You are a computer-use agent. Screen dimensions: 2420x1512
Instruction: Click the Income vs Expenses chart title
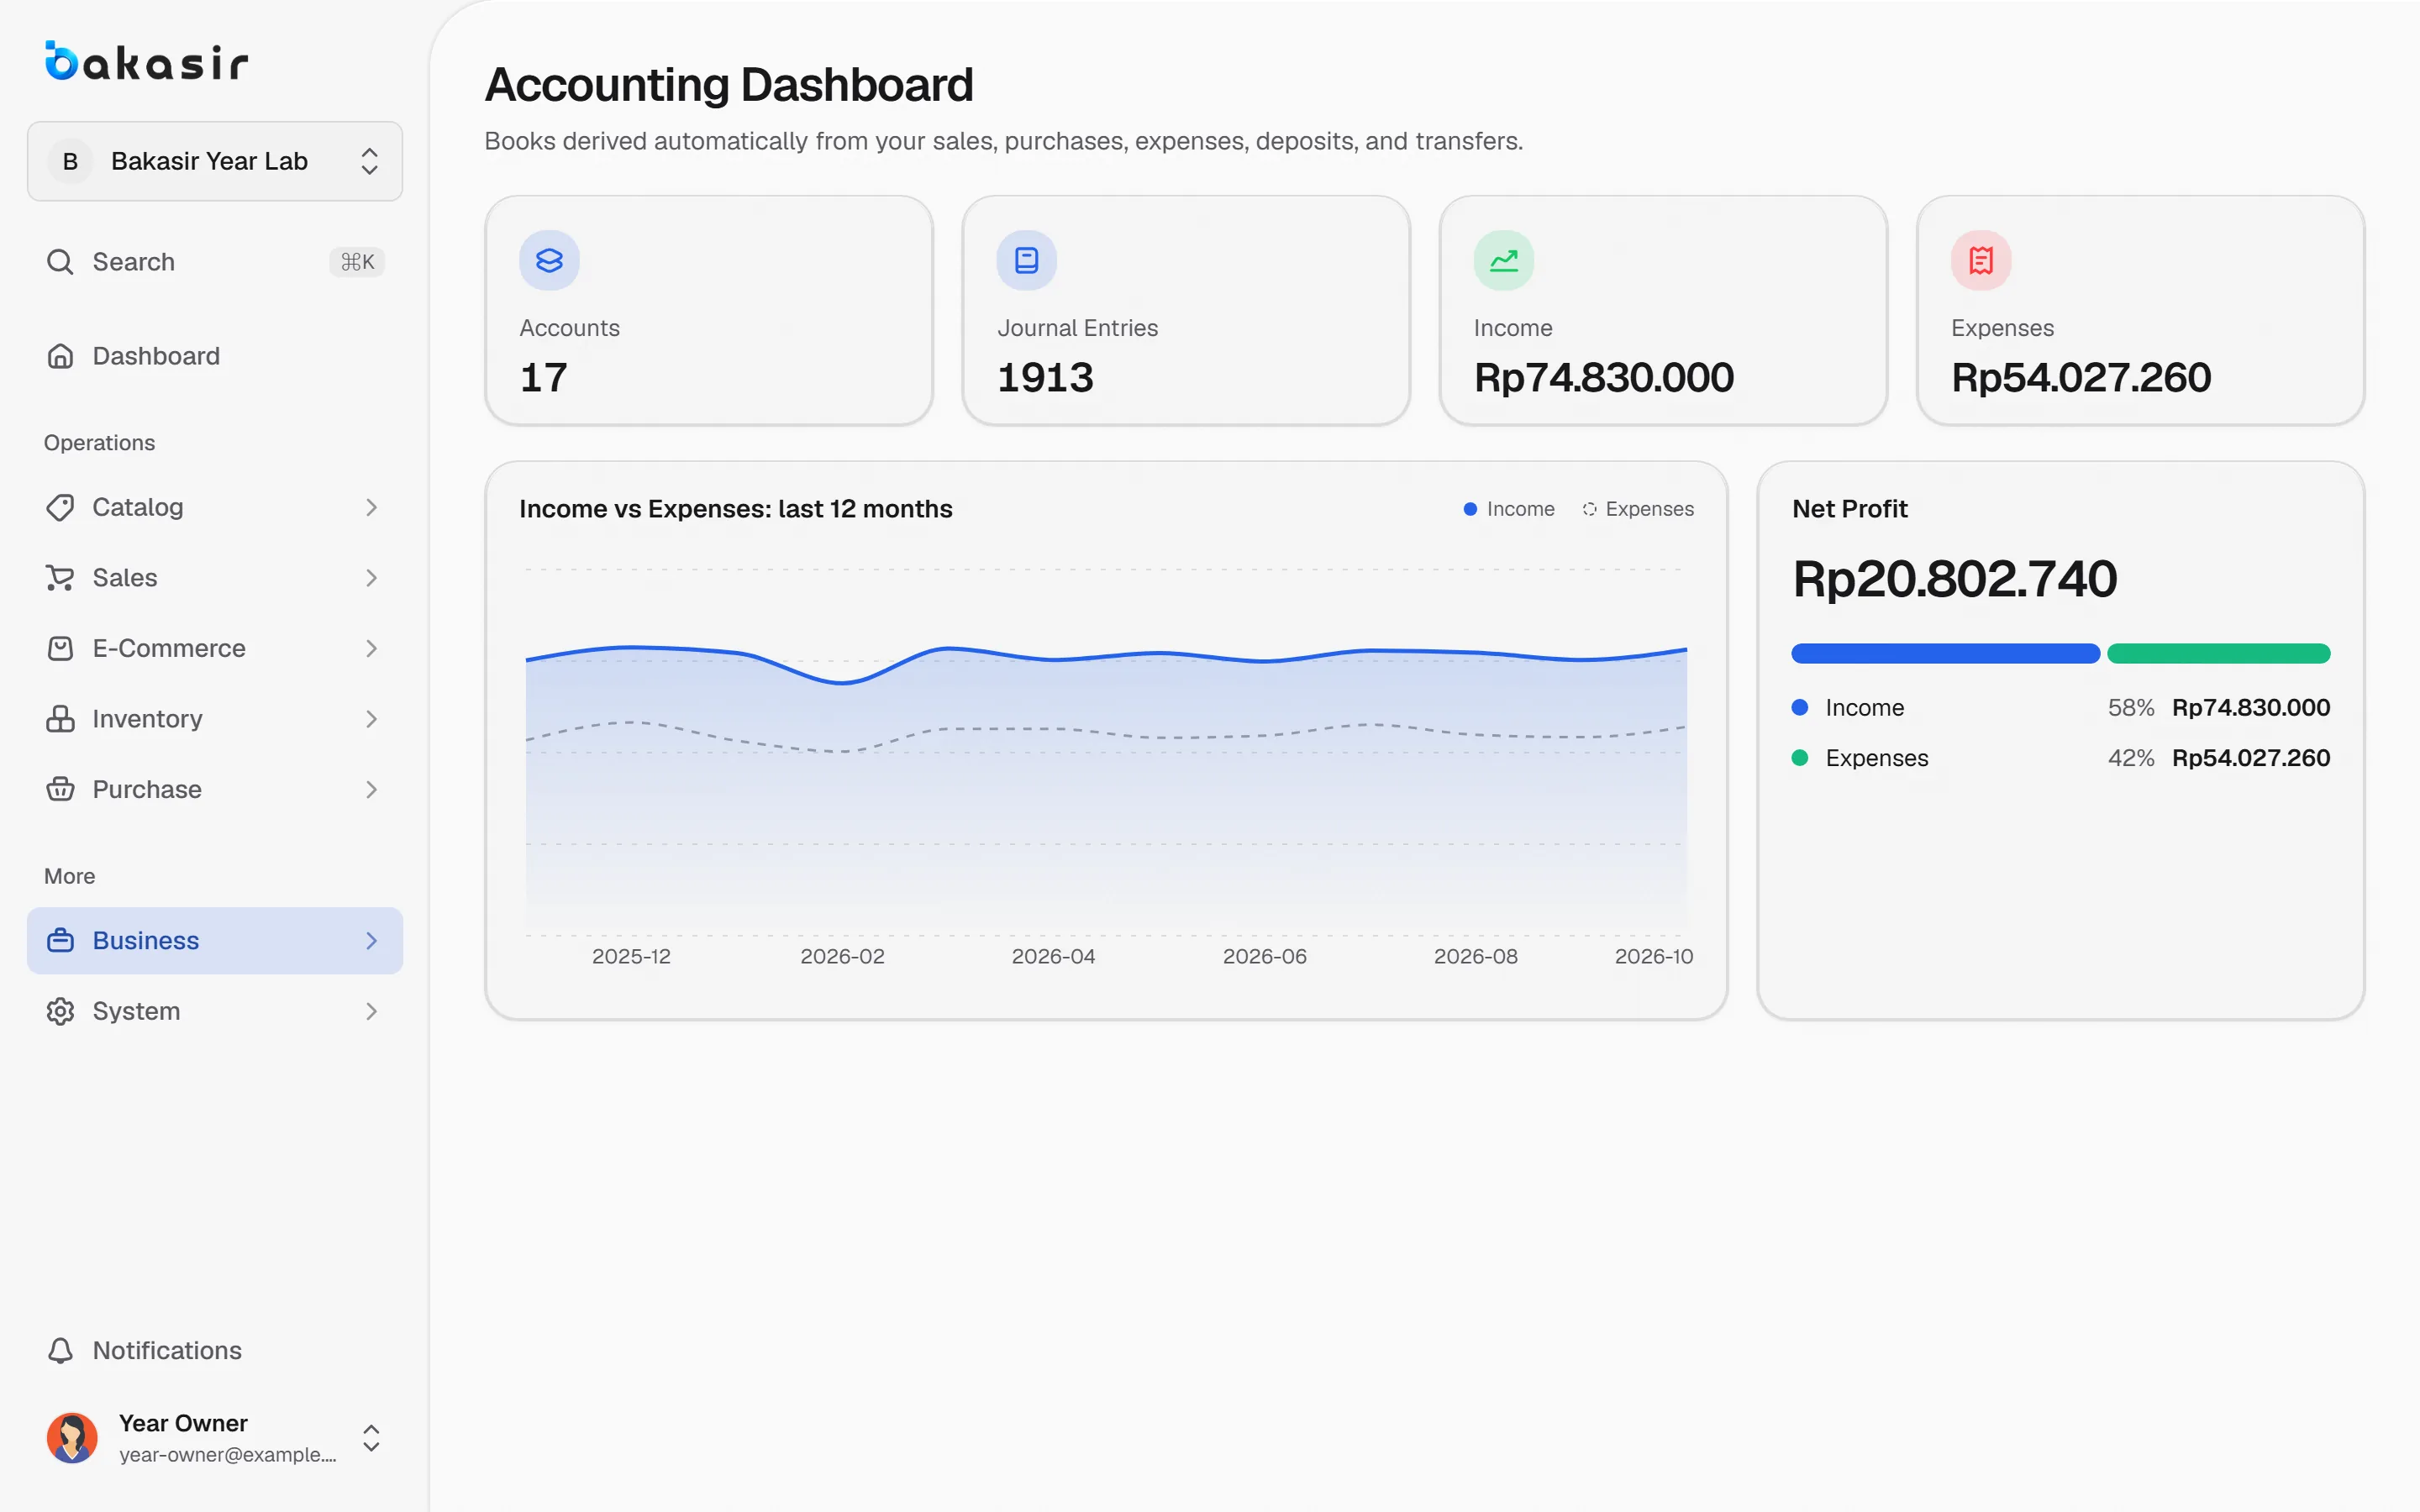[735, 509]
